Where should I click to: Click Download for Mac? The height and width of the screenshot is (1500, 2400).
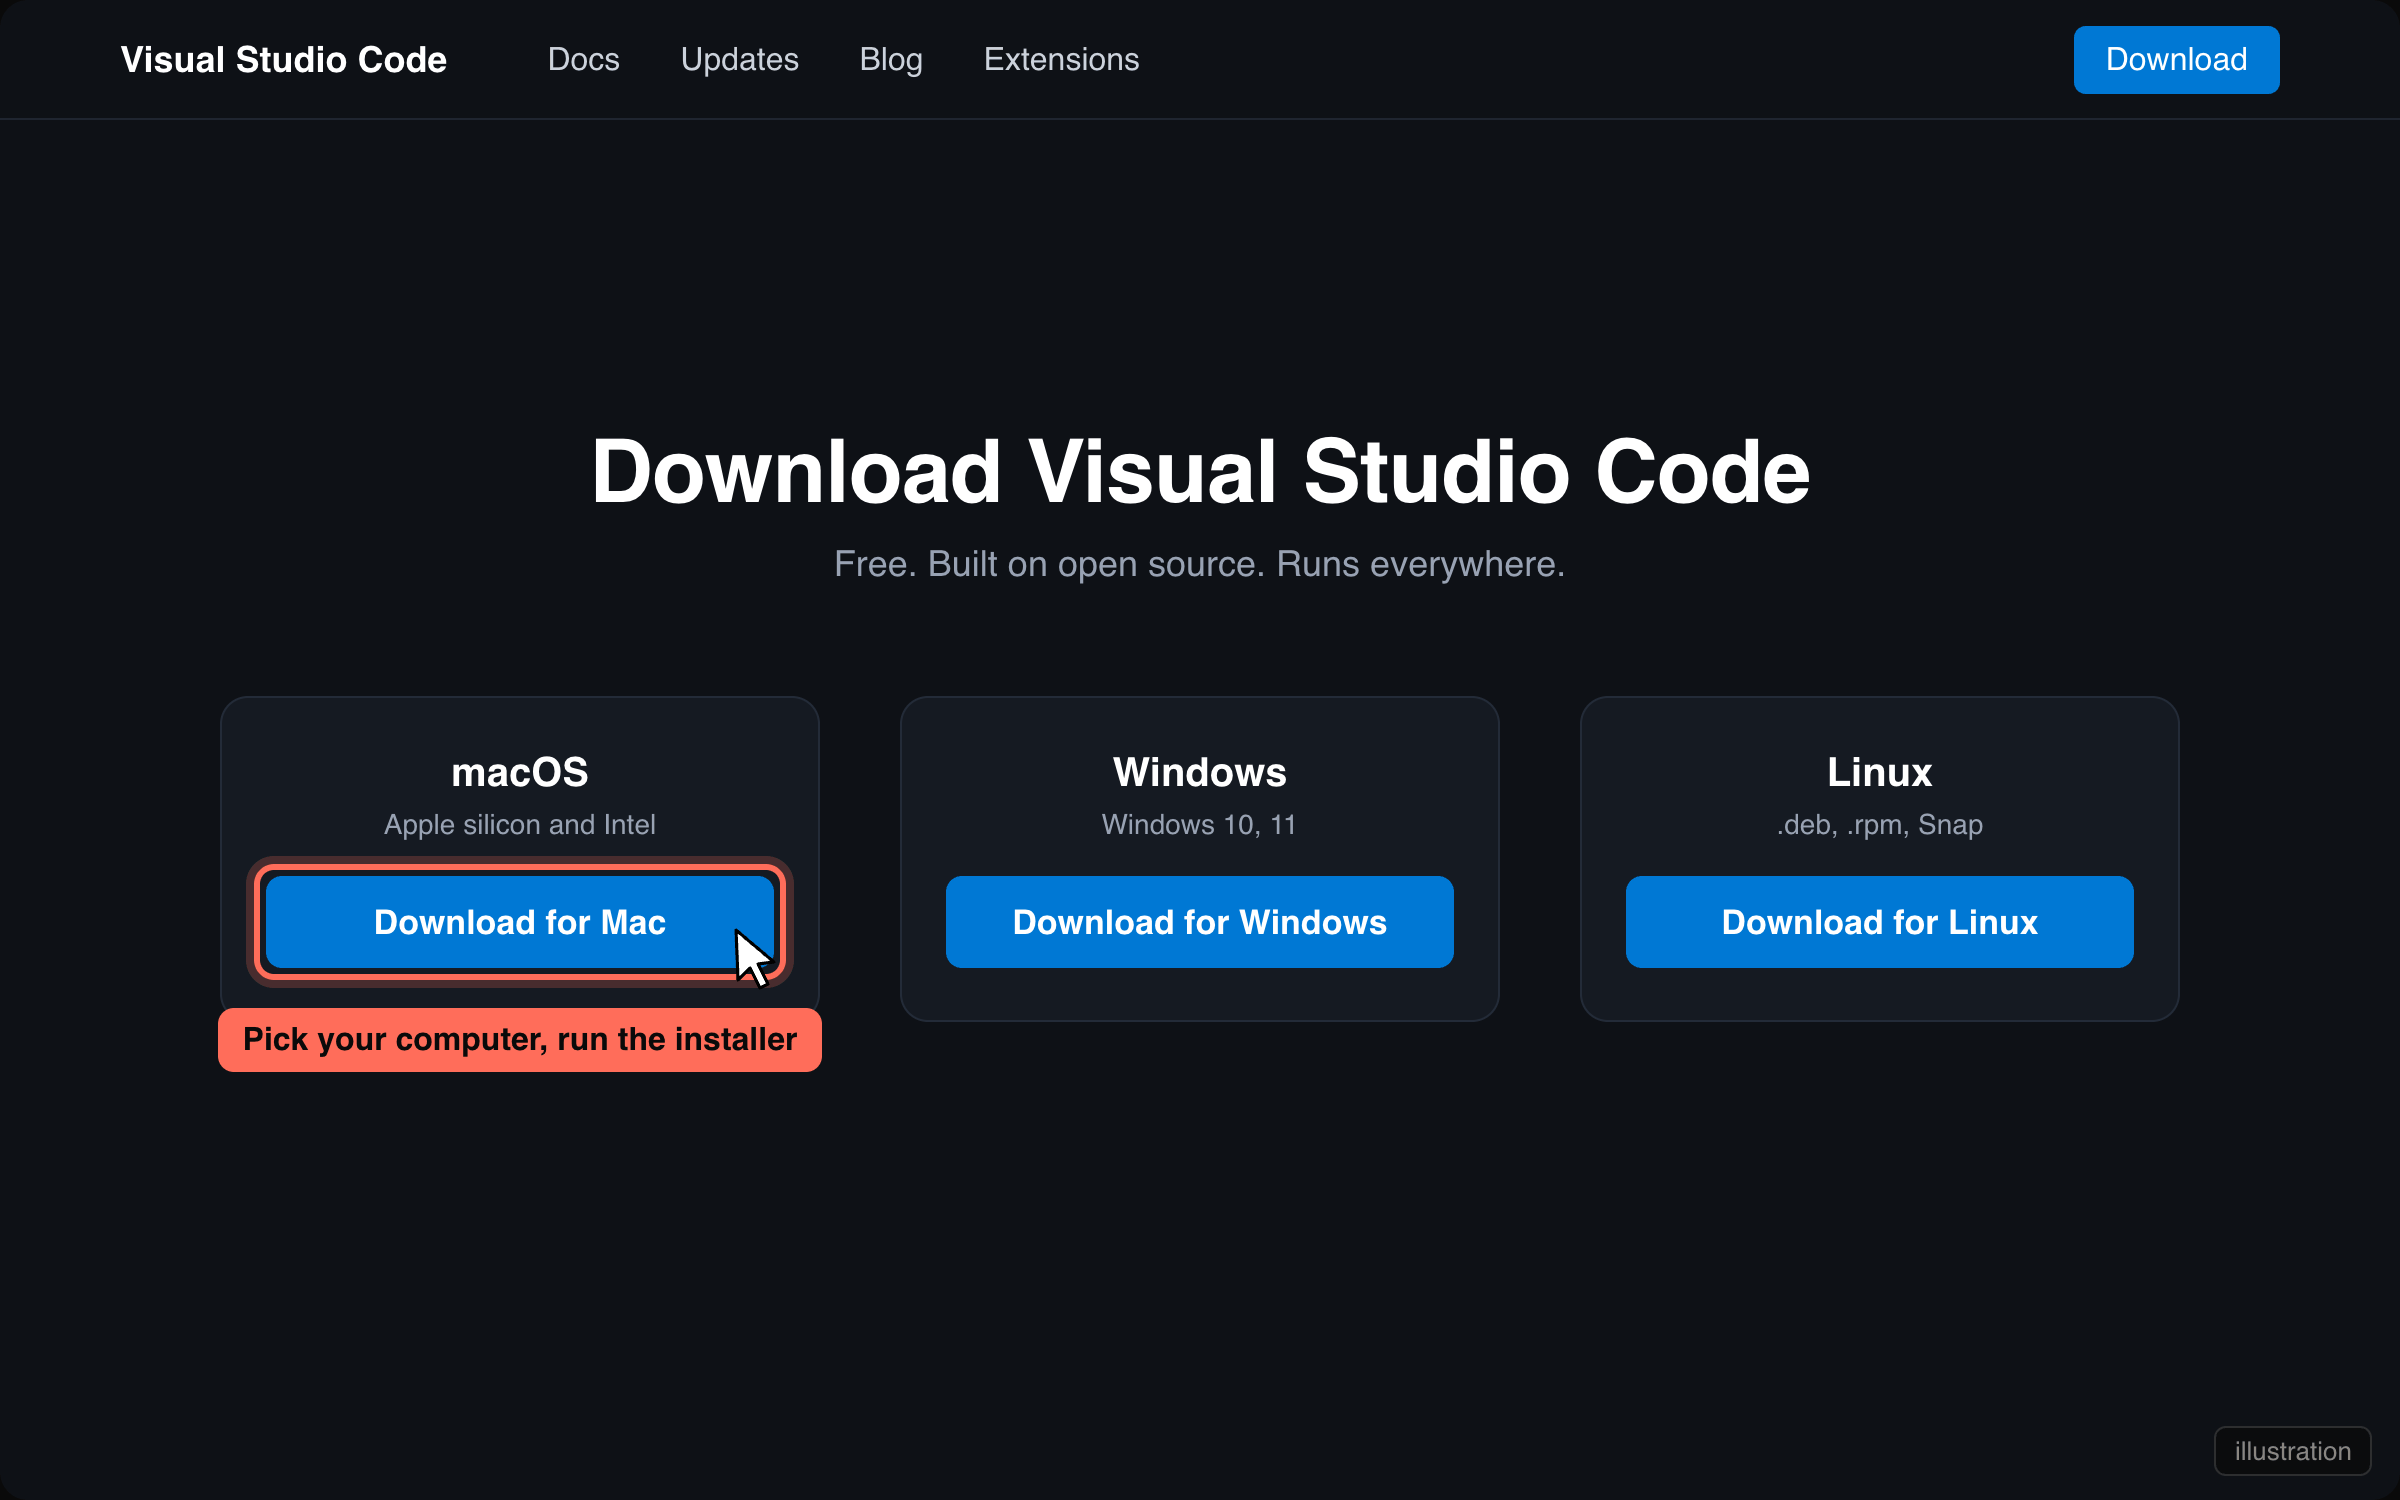coord(520,922)
